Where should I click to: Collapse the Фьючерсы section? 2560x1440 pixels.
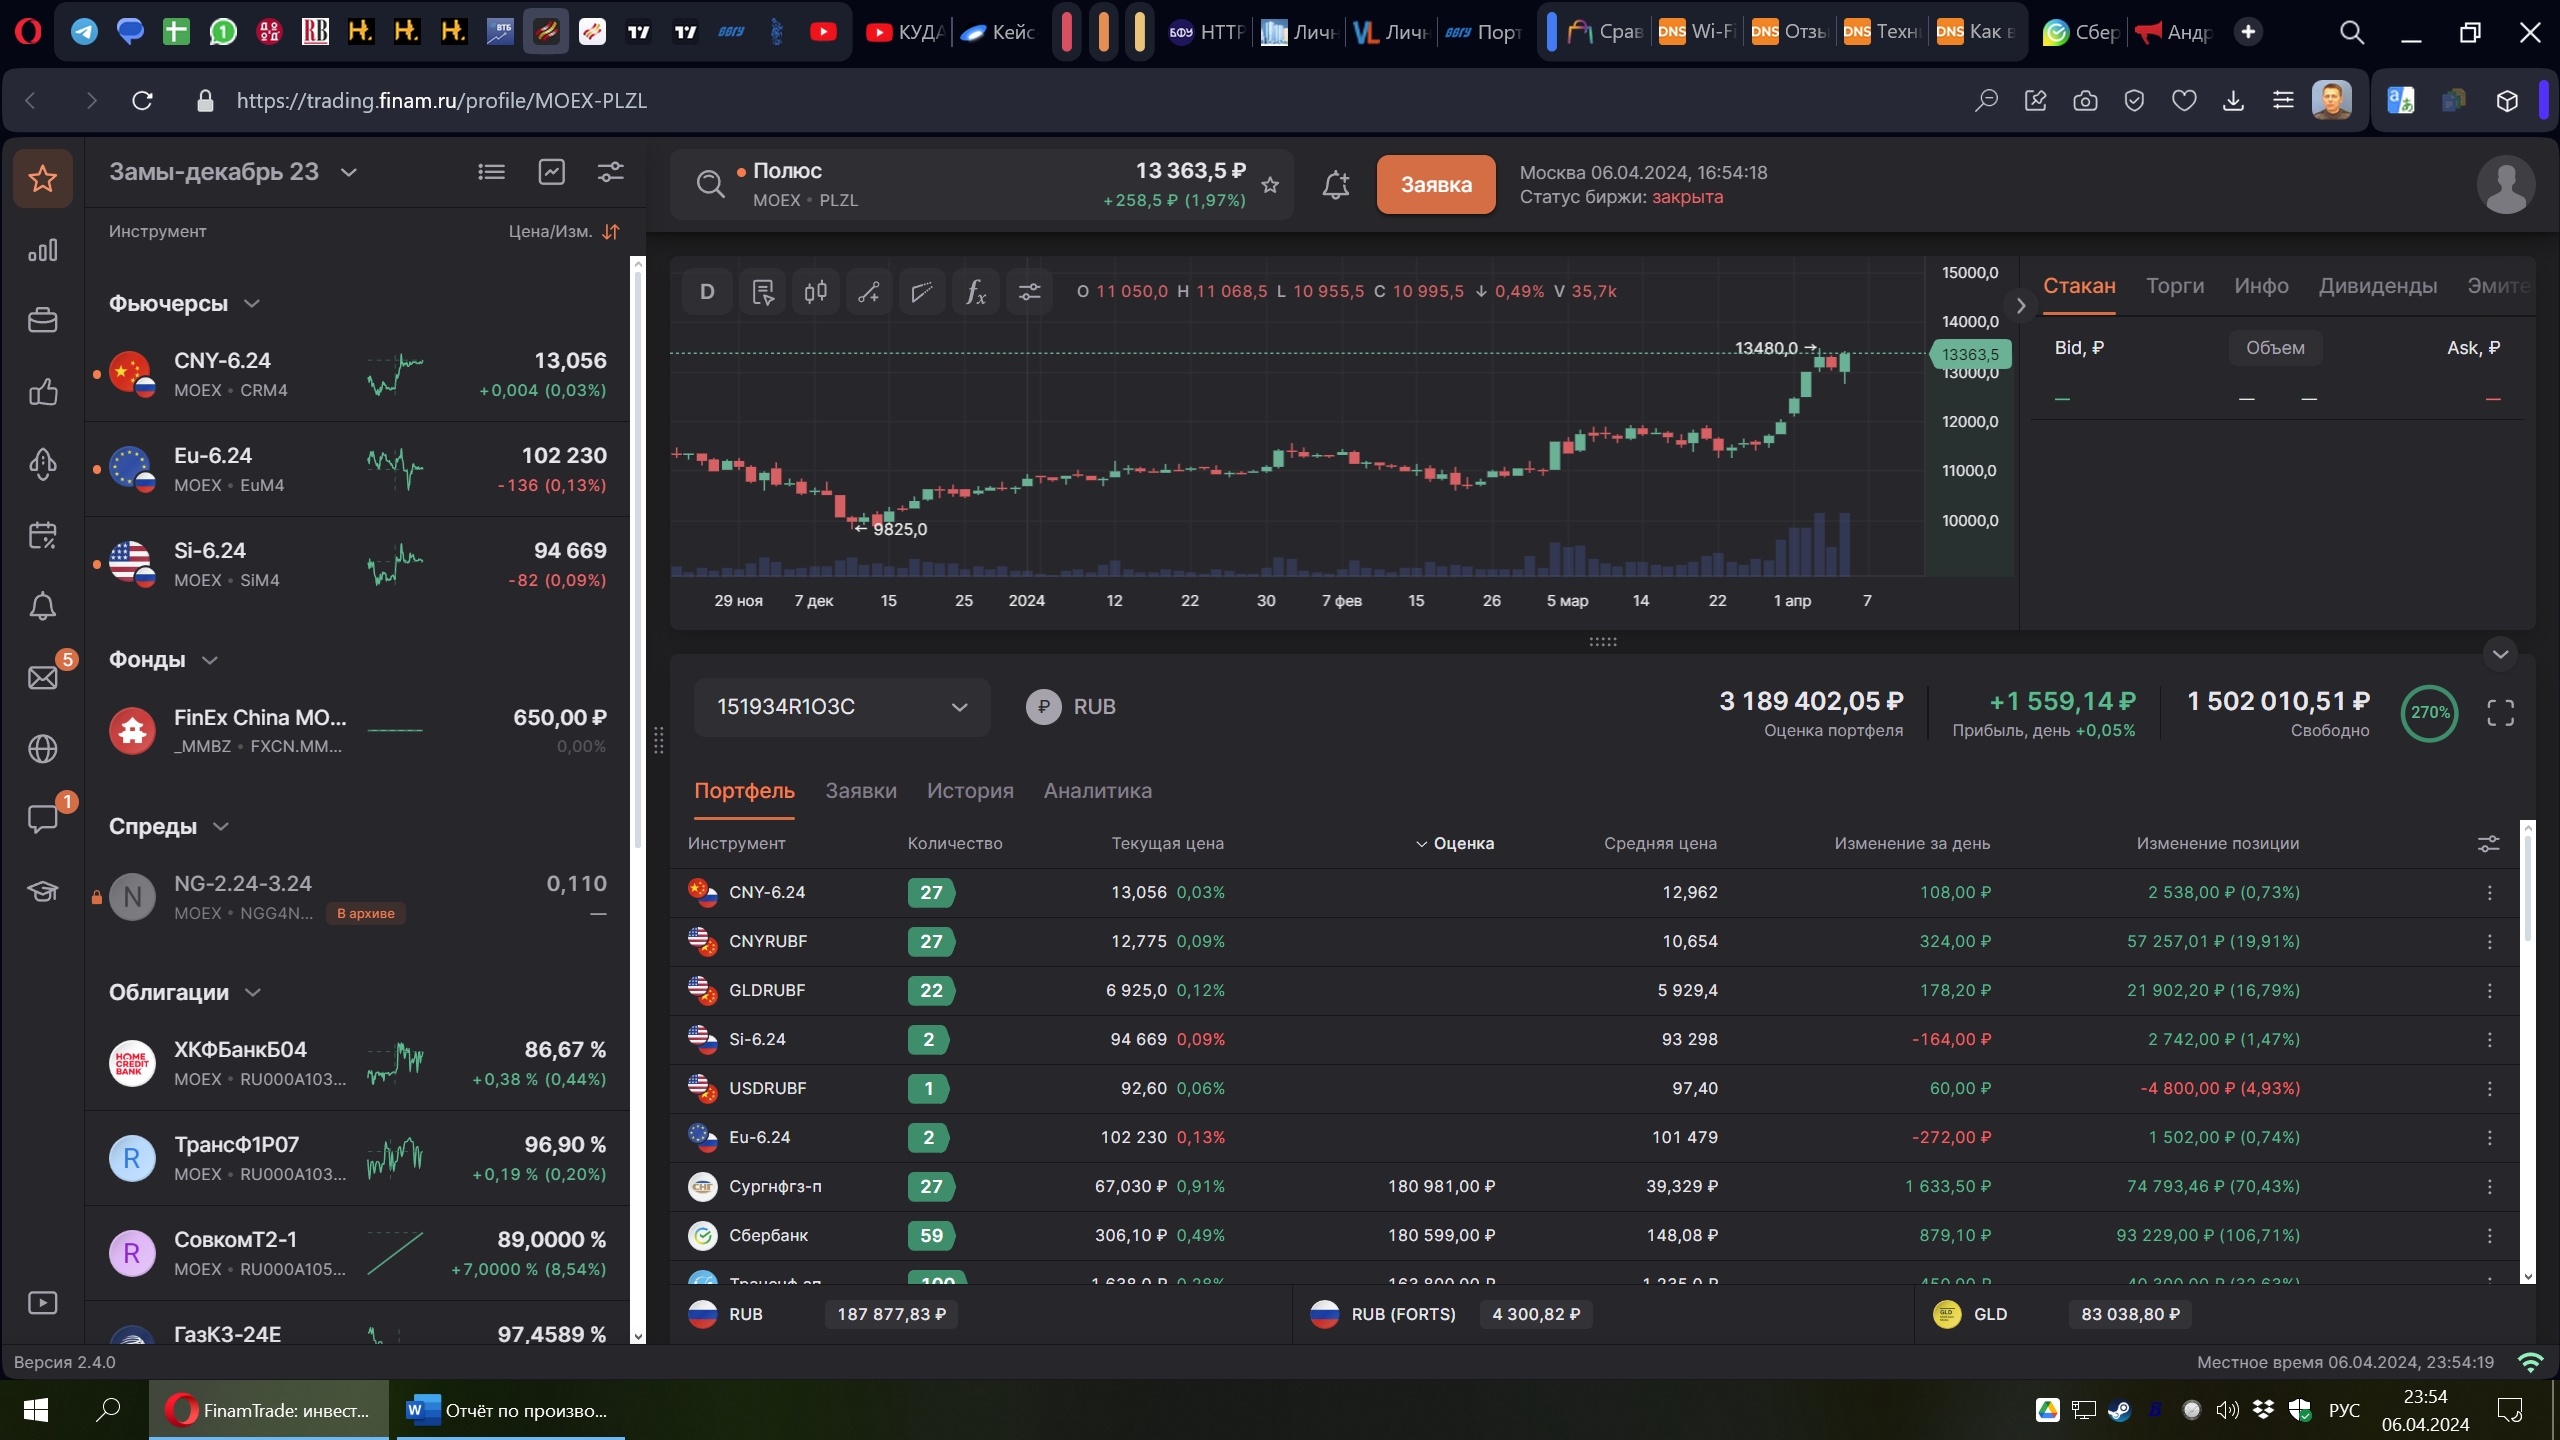tap(252, 304)
